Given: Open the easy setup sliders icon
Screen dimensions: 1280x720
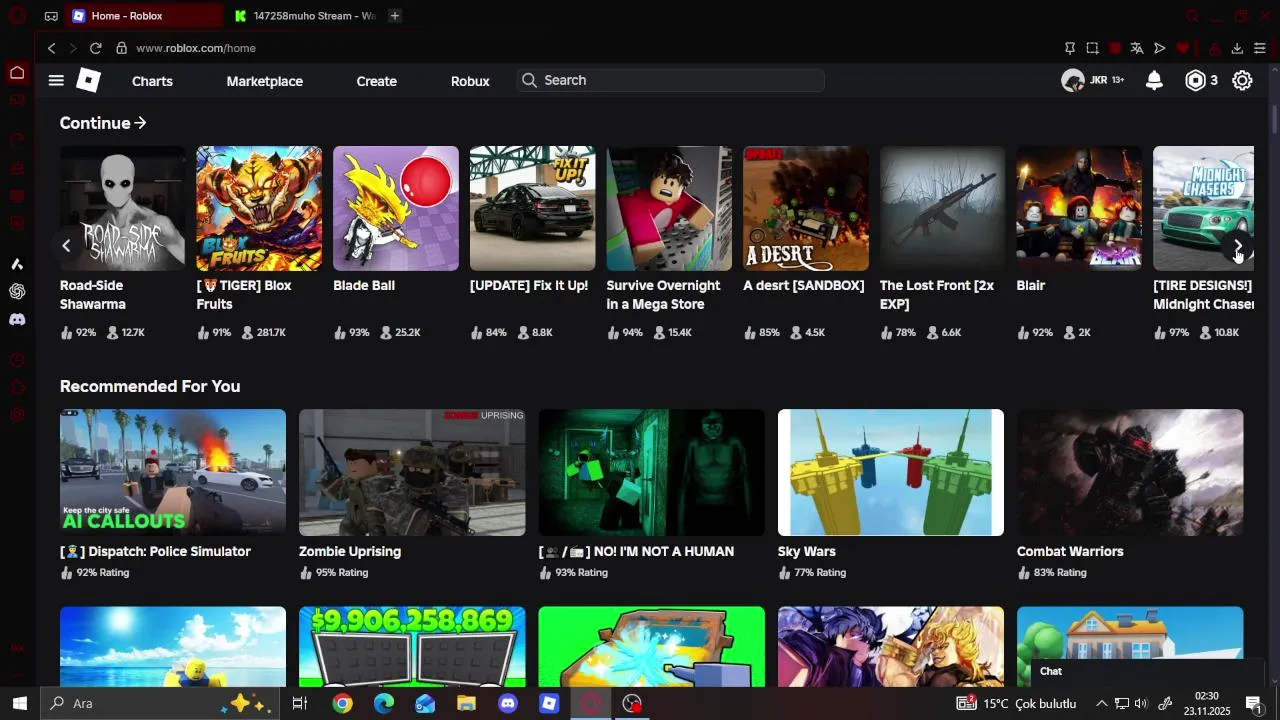Looking at the screenshot, I should [x=1260, y=48].
